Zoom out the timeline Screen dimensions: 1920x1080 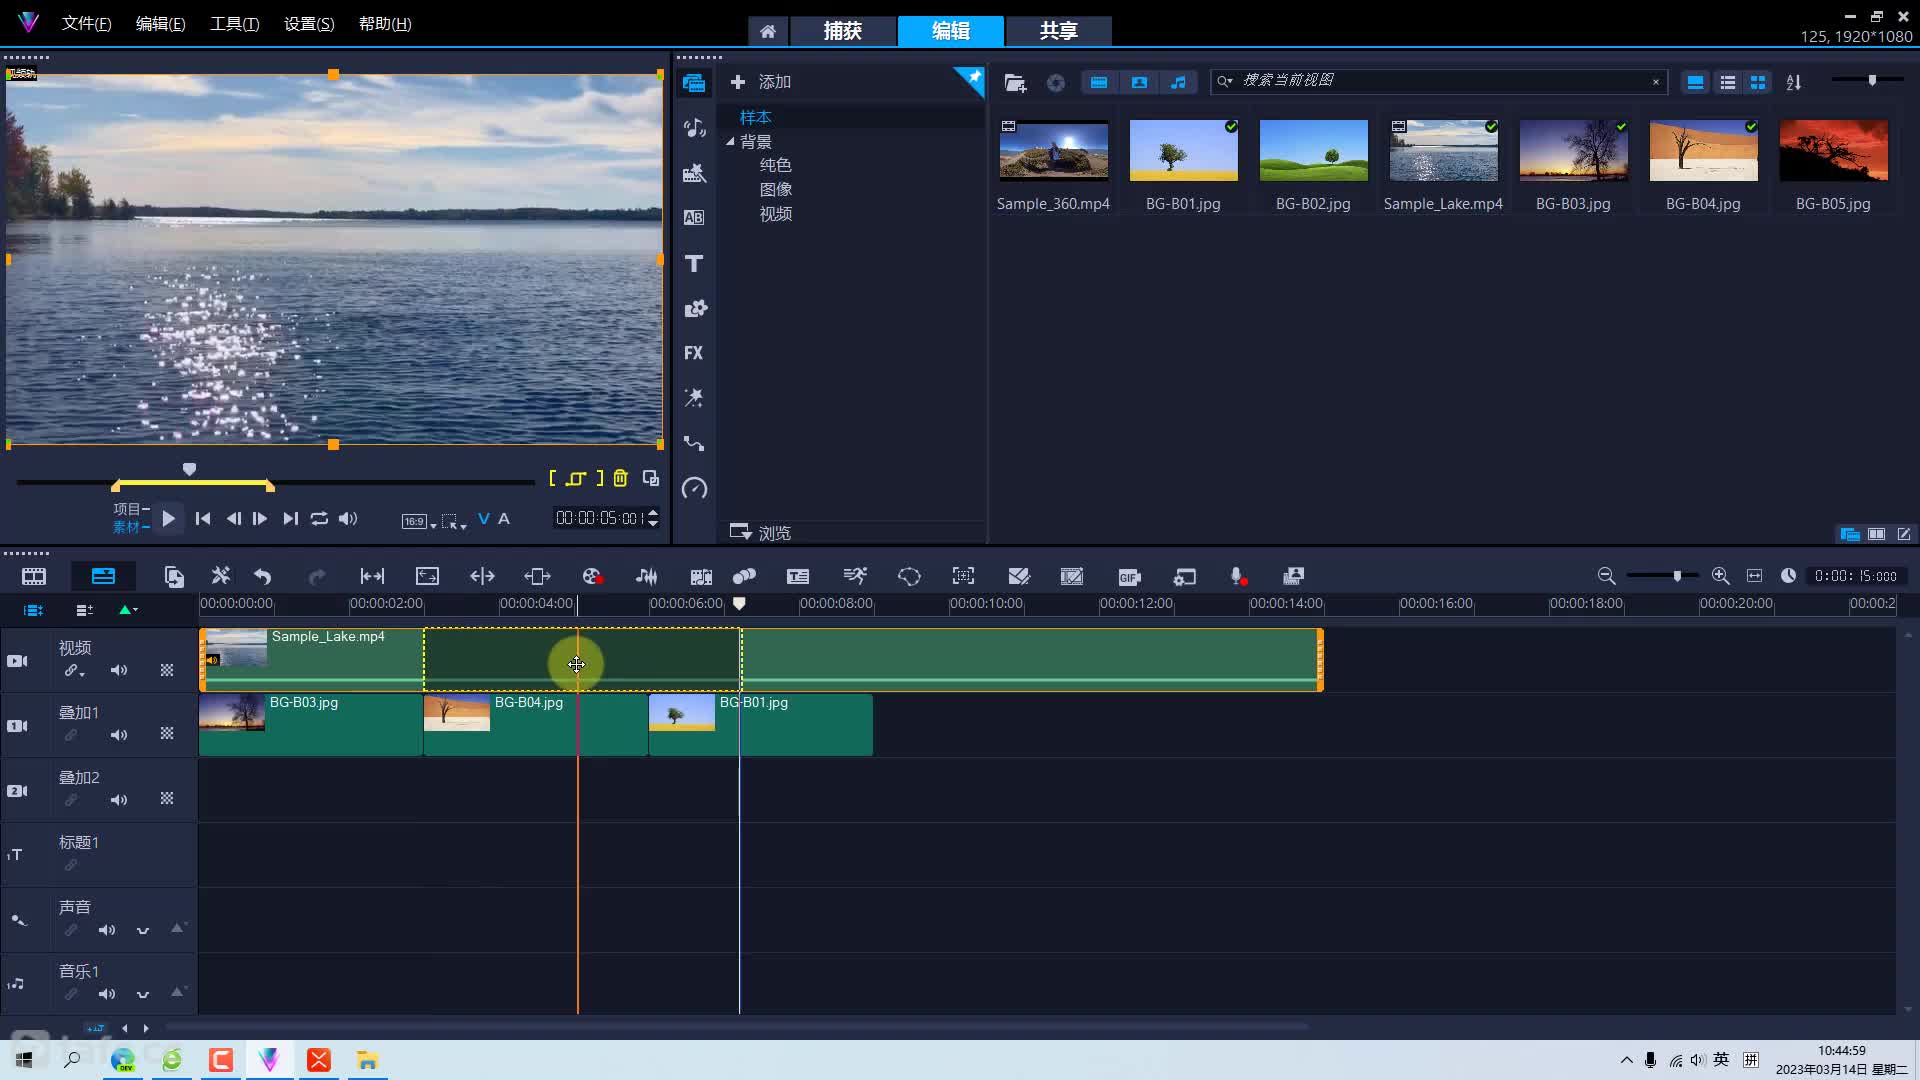click(1606, 576)
